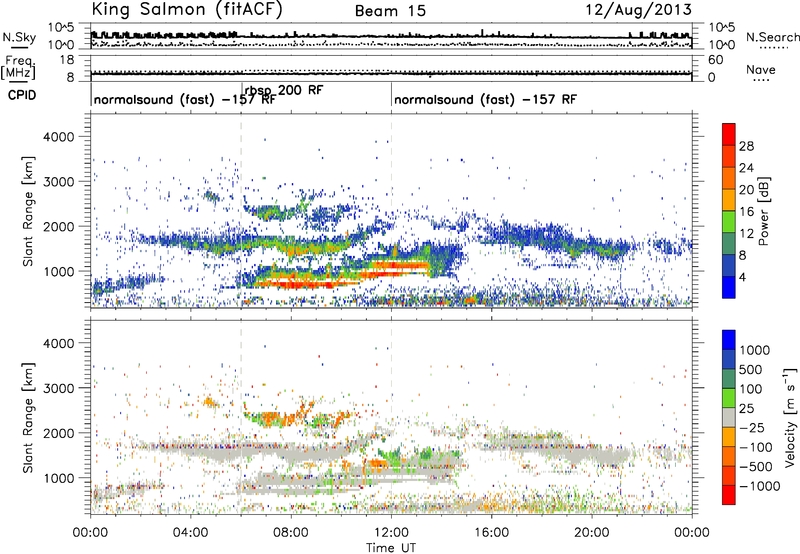Click 'Slant Range [km]' on the Power panel
Viewport: 800px width, 554px height.
pyautogui.click(x=28, y=211)
